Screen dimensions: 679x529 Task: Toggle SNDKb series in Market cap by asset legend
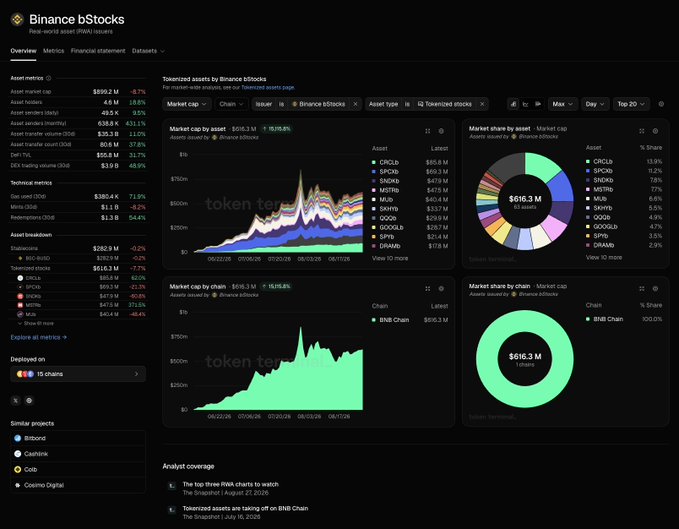pyautogui.click(x=410, y=181)
